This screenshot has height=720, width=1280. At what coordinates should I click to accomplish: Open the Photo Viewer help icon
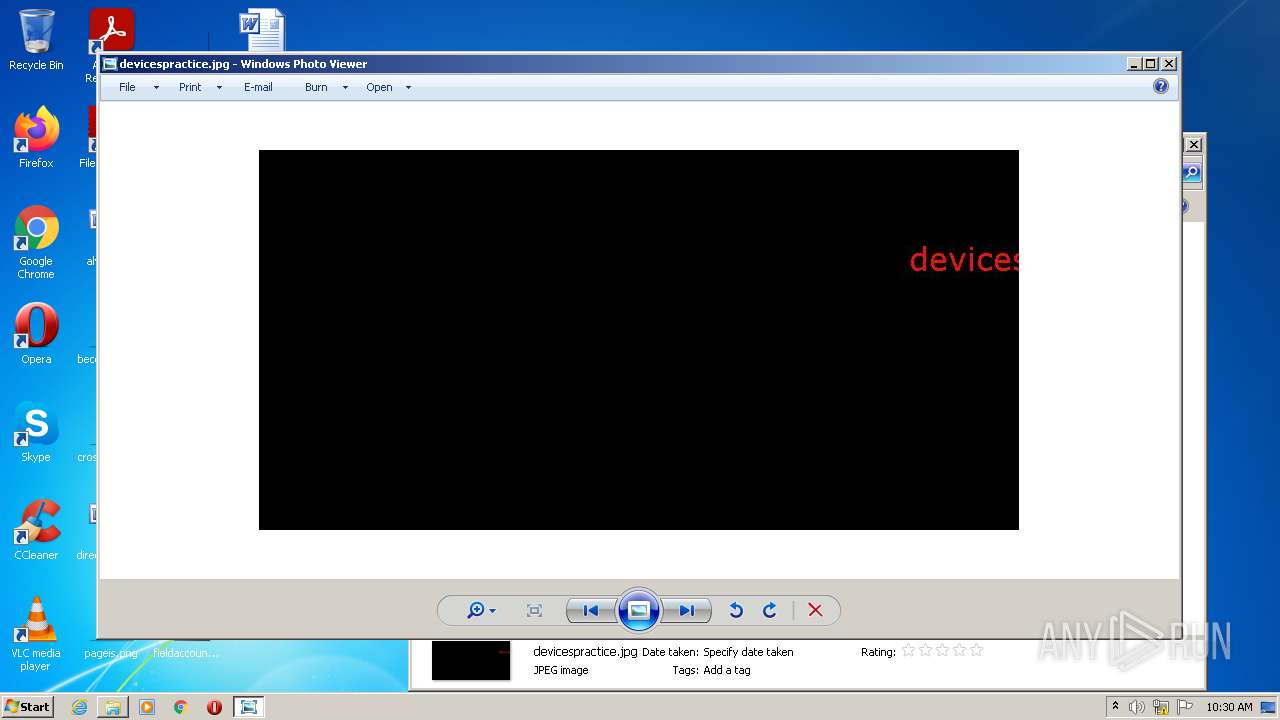click(1160, 87)
